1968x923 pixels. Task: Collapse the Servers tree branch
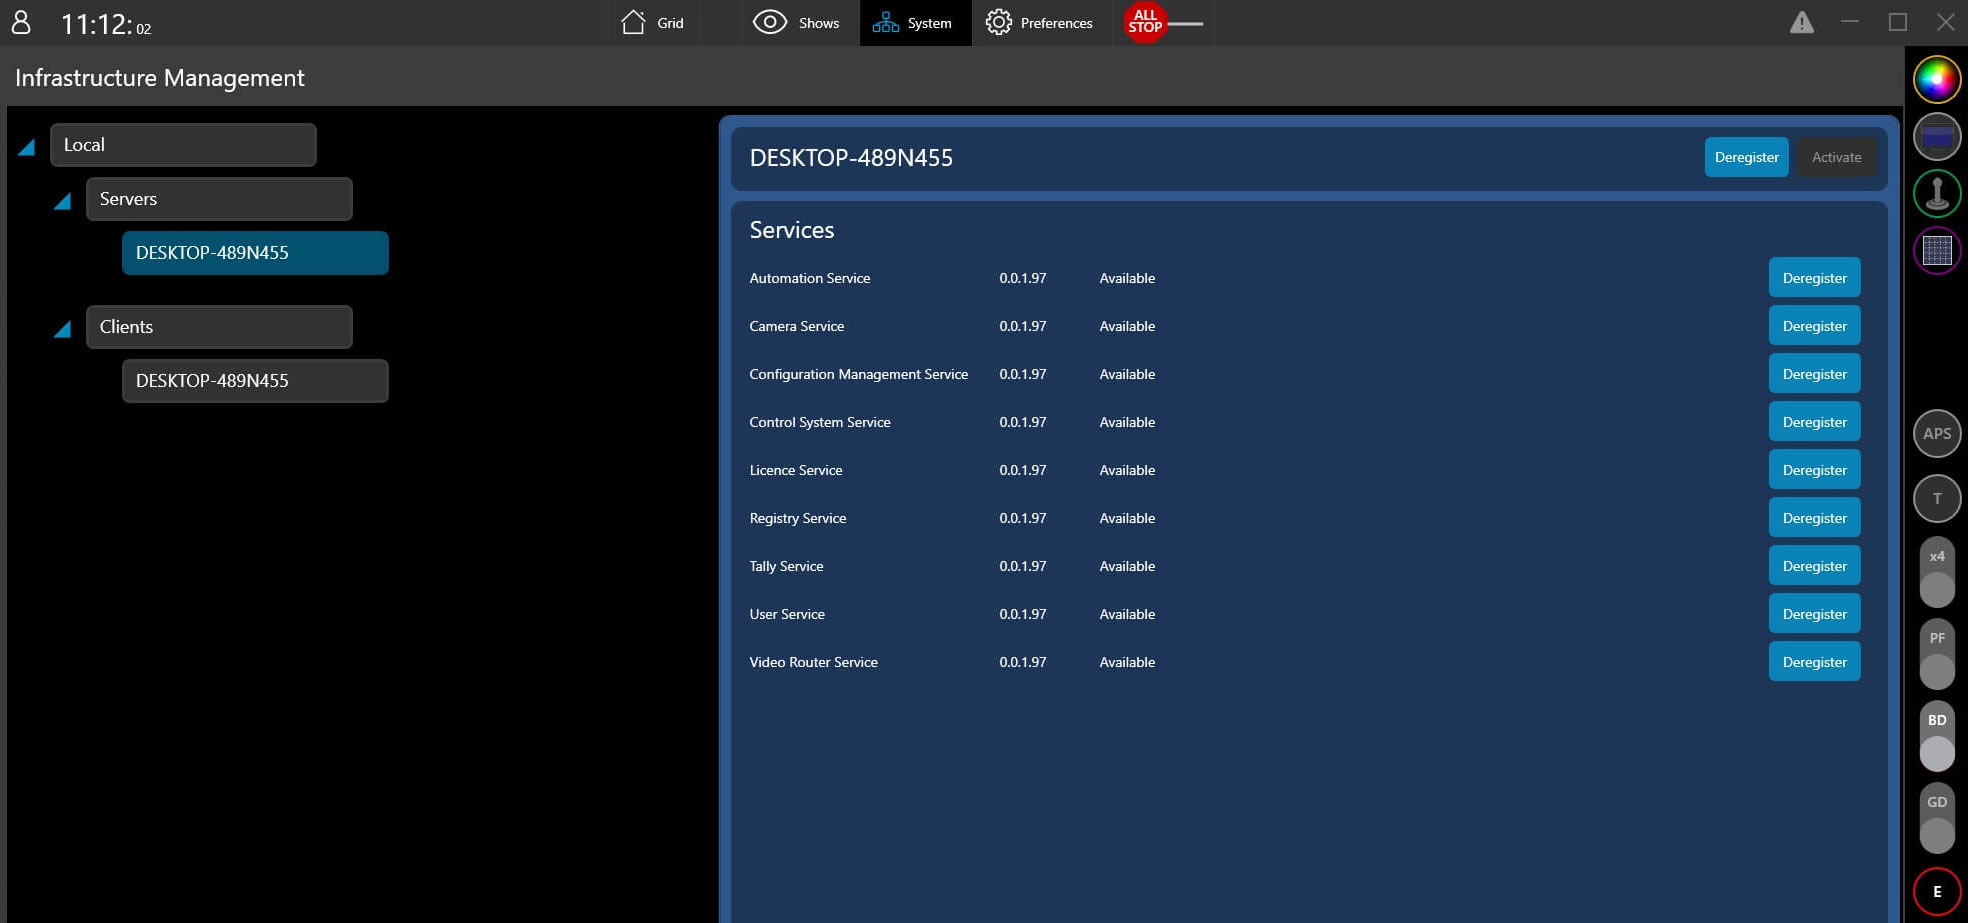[x=62, y=201]
